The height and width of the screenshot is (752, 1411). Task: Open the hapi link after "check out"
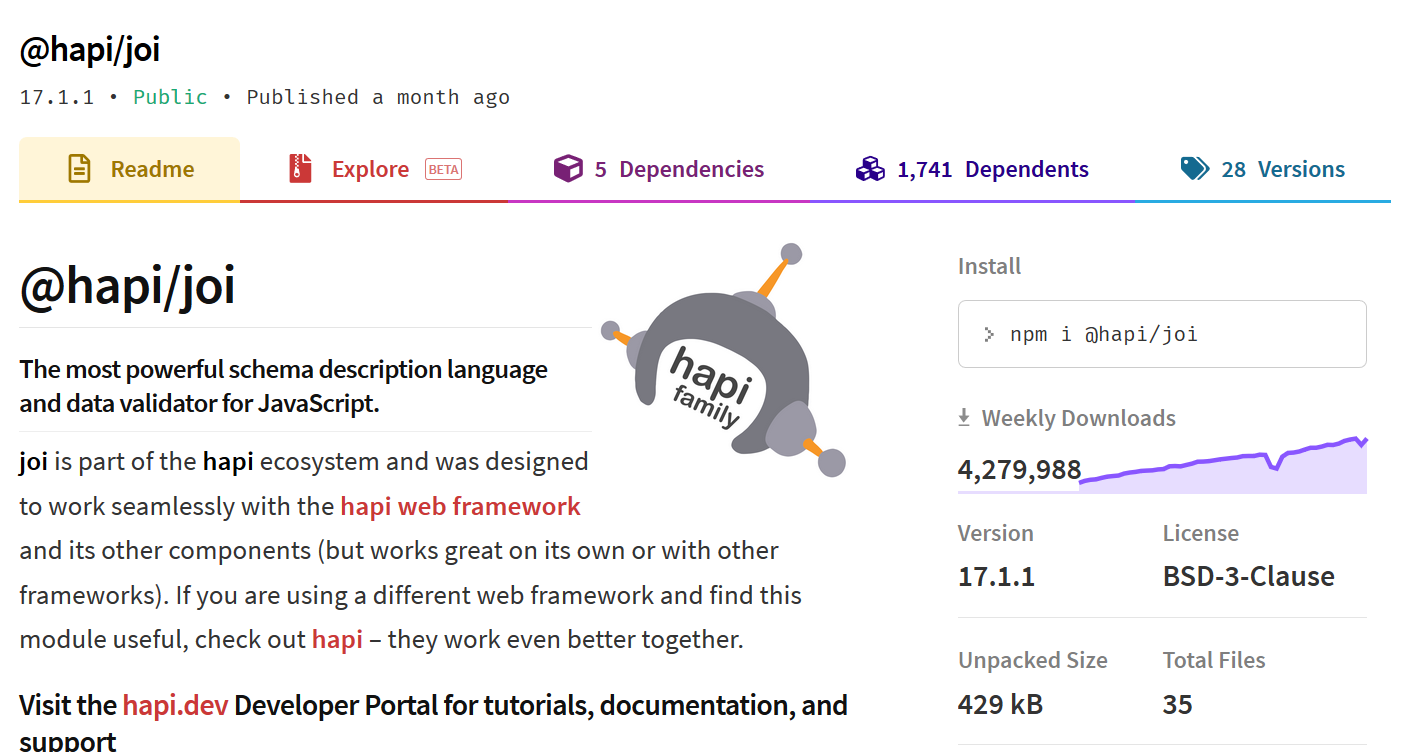pyautogui.click(x=337, y=639)
